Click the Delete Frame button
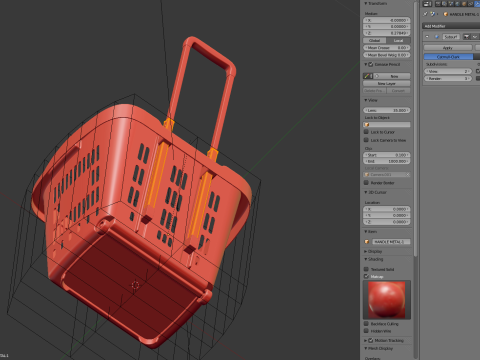 click(x=375, y=91)
